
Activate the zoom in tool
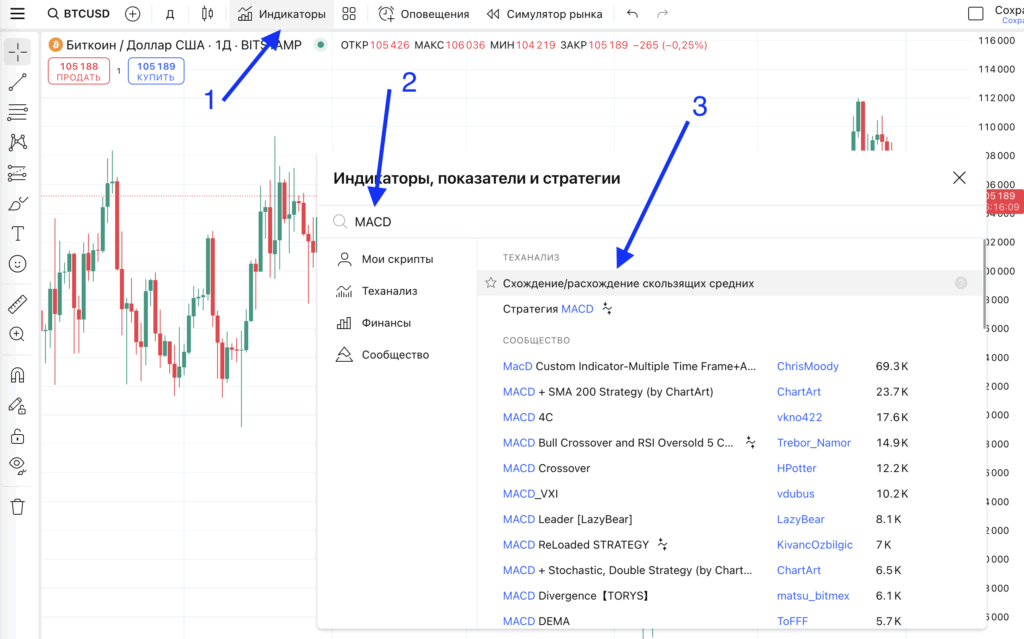tap(18, 335)
